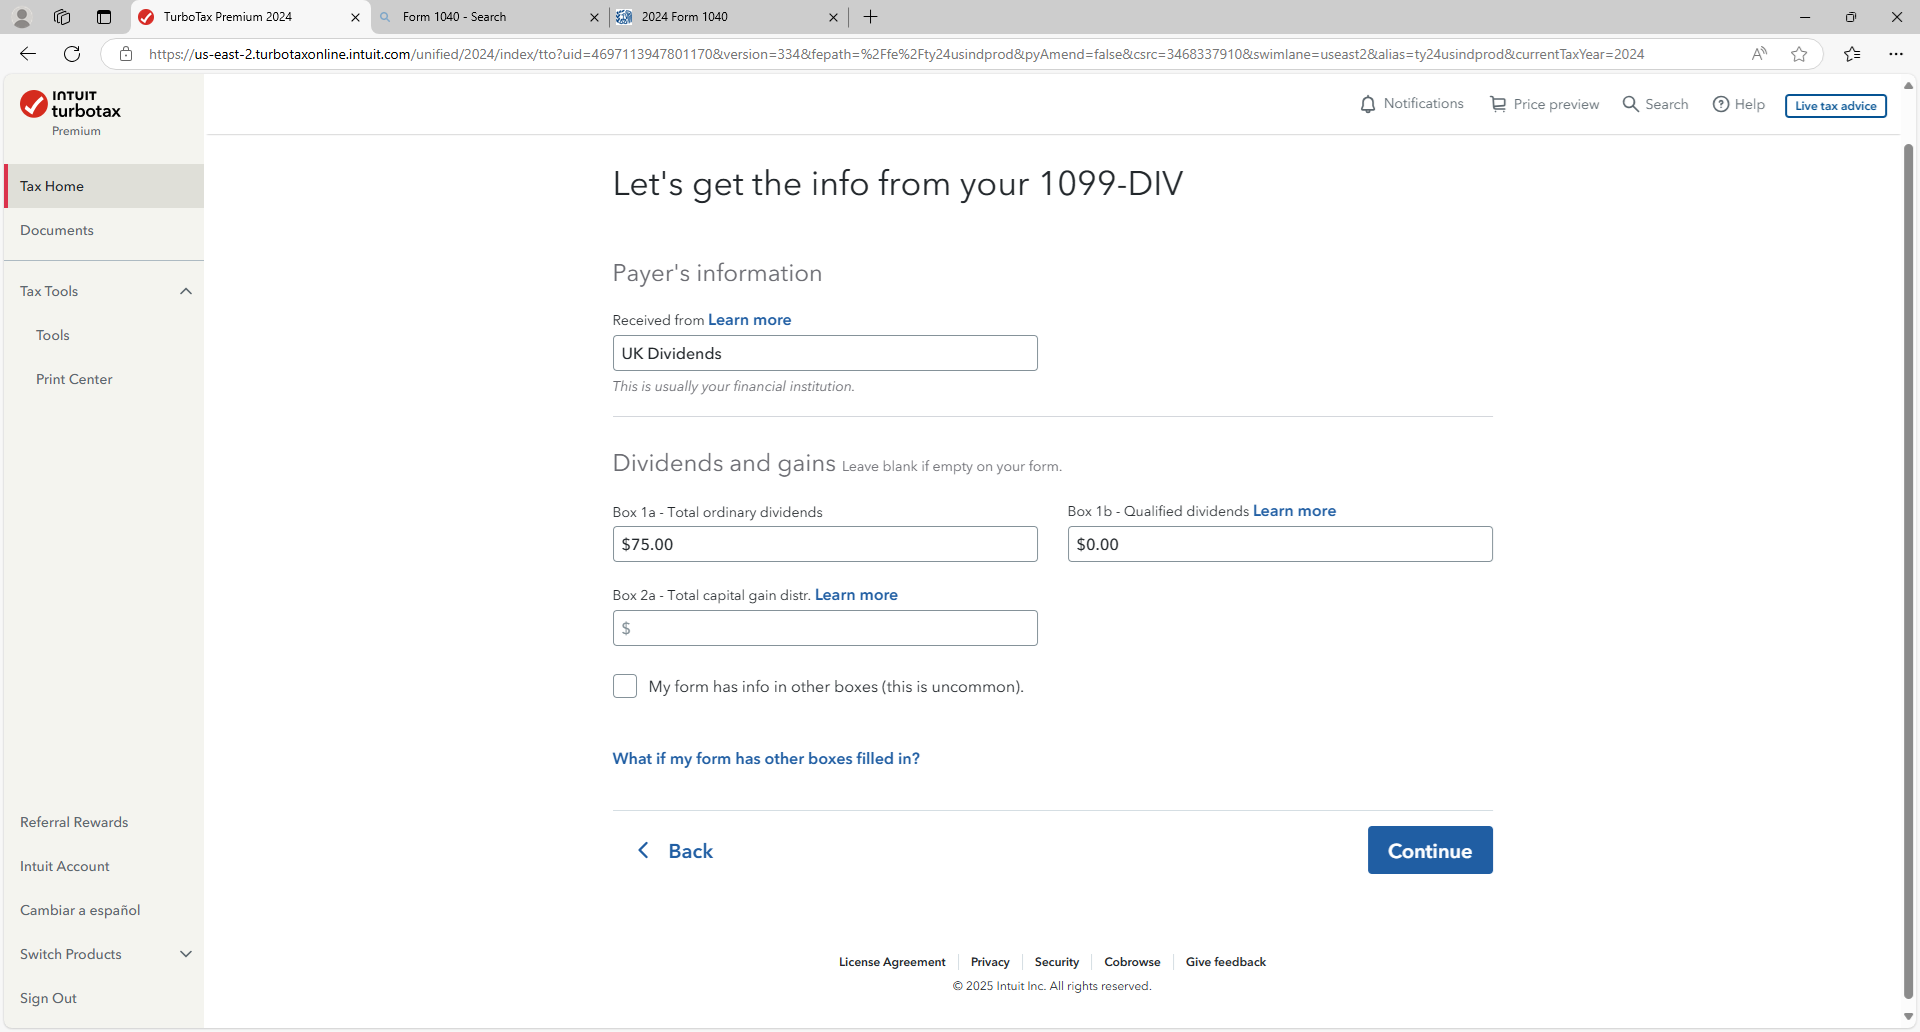Click the browser refresh icon
This screenshot has height=1032, width=1920.
(72, 54)
